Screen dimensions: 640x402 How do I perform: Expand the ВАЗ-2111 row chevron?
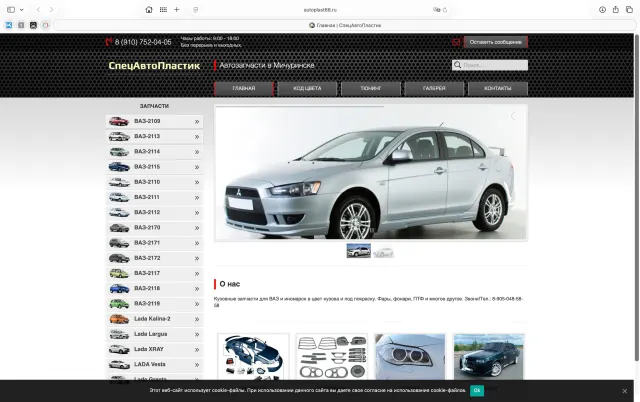[x=197, y=198]
